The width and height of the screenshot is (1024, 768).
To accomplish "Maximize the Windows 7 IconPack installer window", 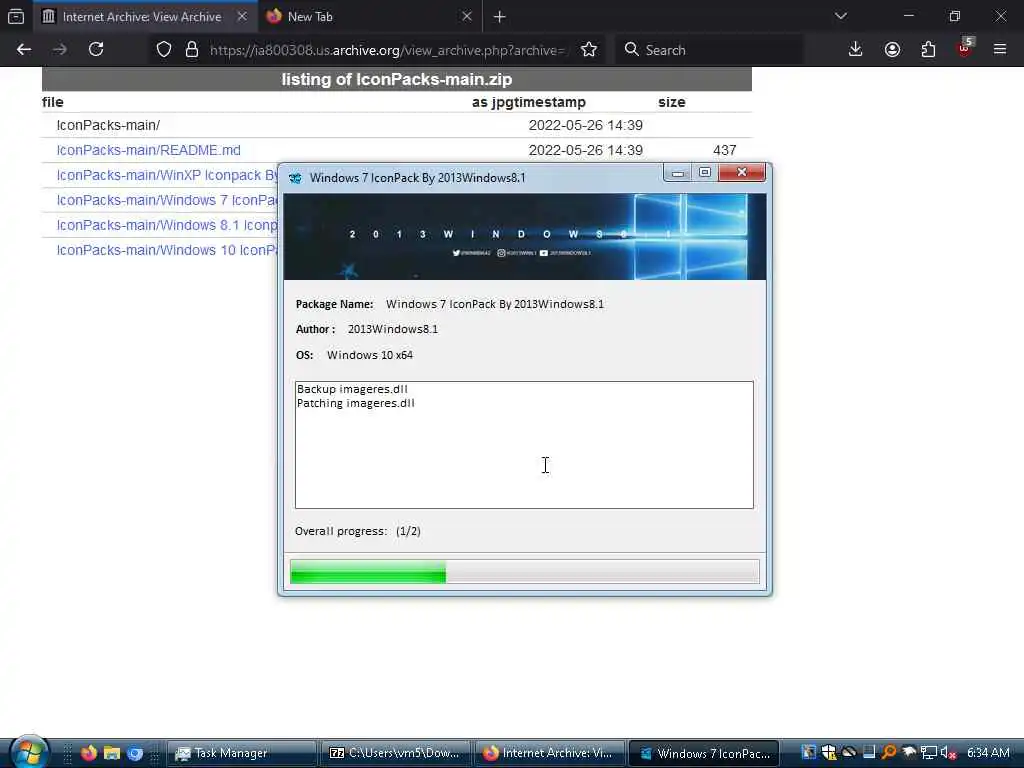I will click(705, 172).
